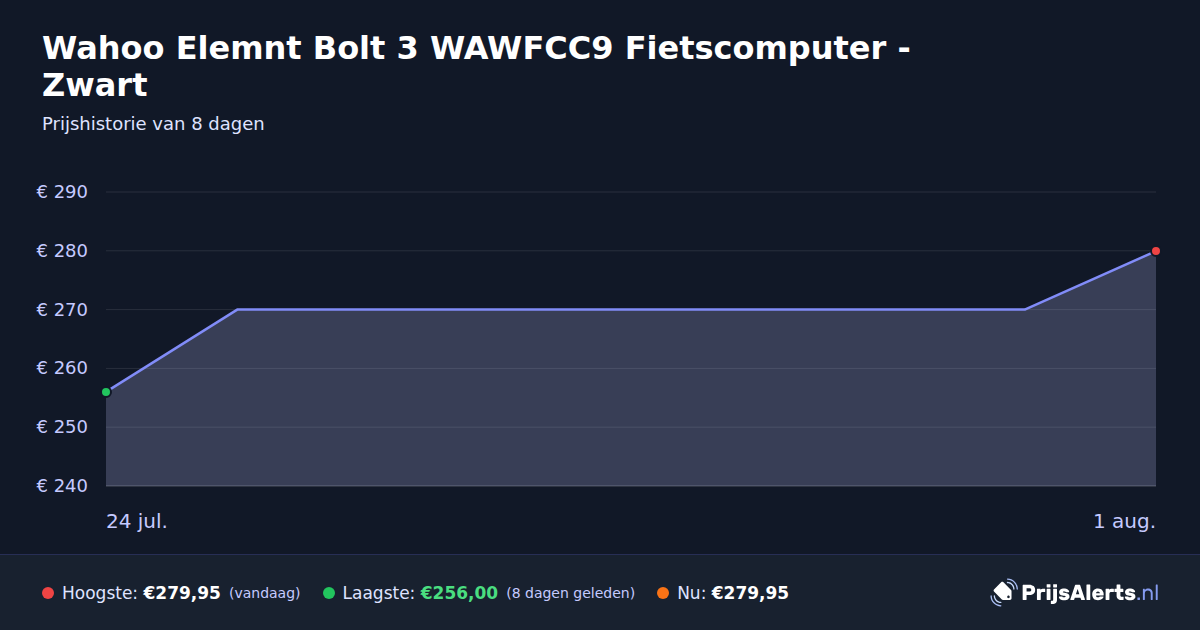This screenshot has width=1200, height=630.
Task: Select the green lowest-price point on chart
Action: [106, 392]
